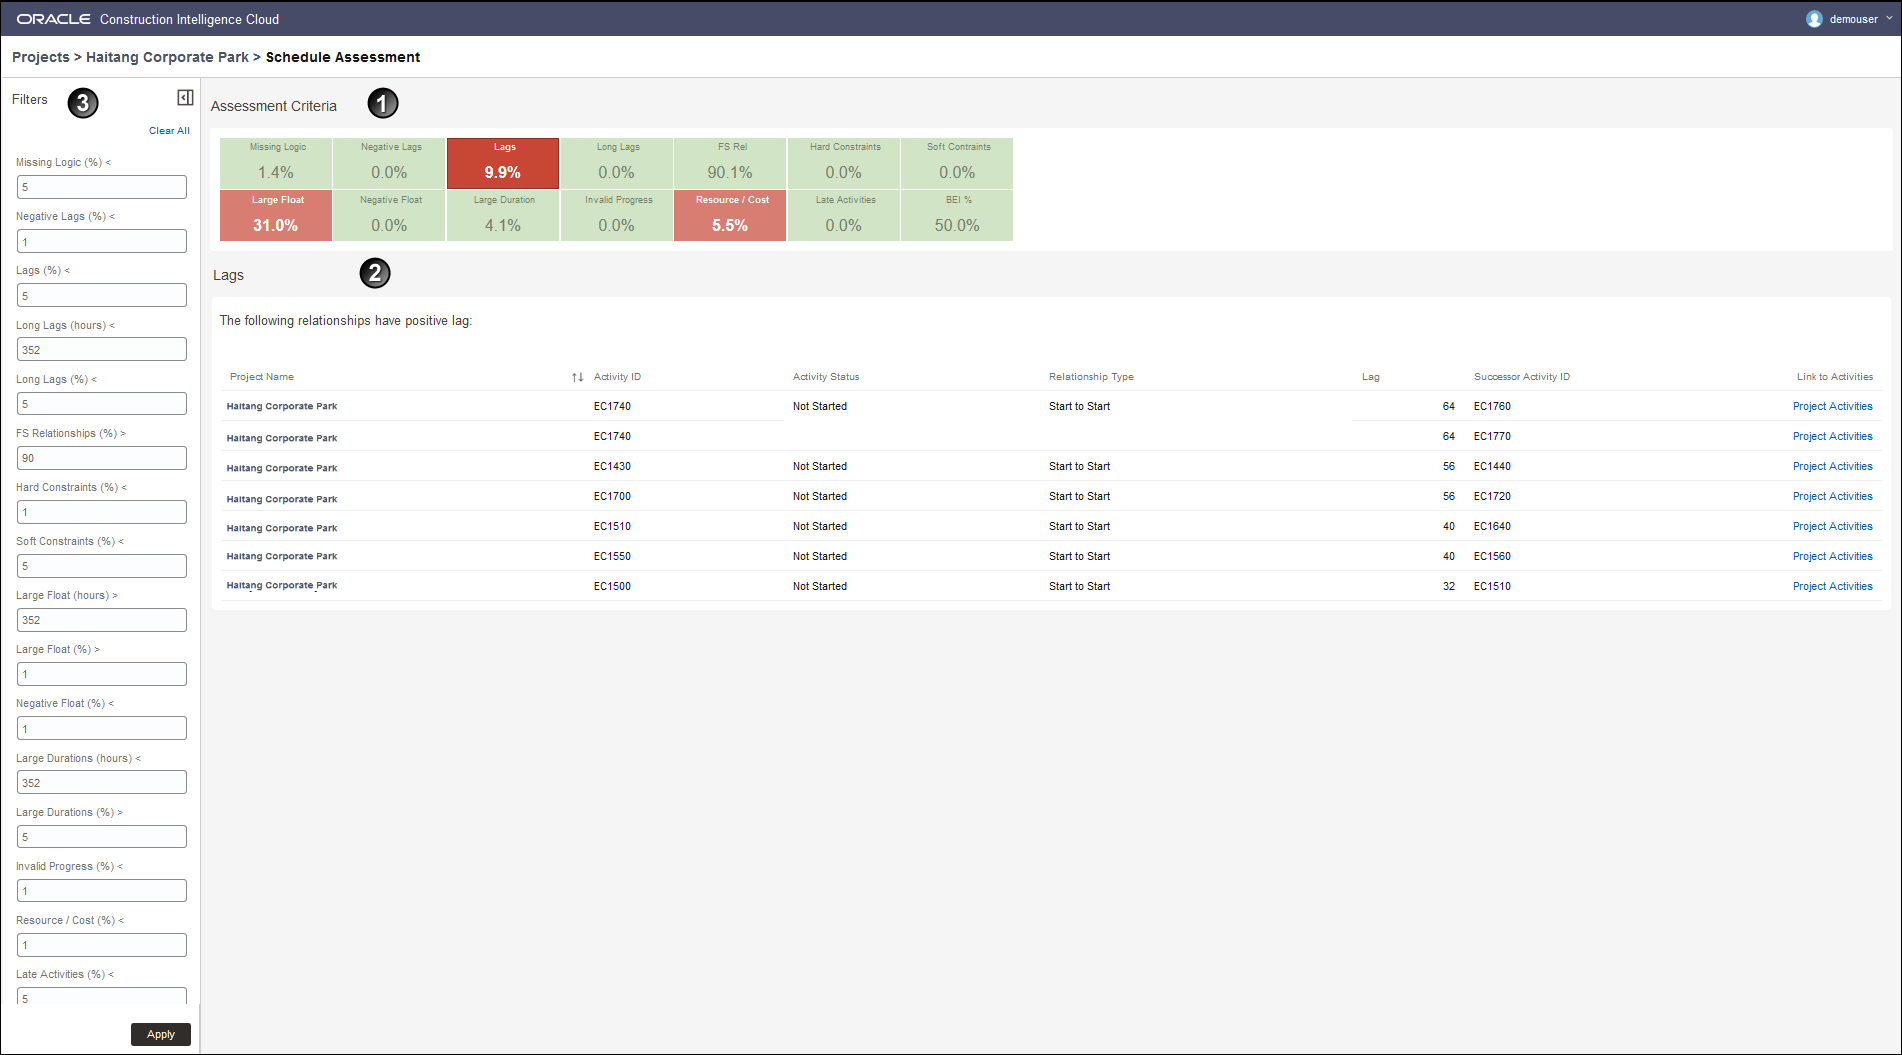The image size is (1902, 1055).
Task: Click the demouser avatar icon
Action: [x=1813, y=18]
